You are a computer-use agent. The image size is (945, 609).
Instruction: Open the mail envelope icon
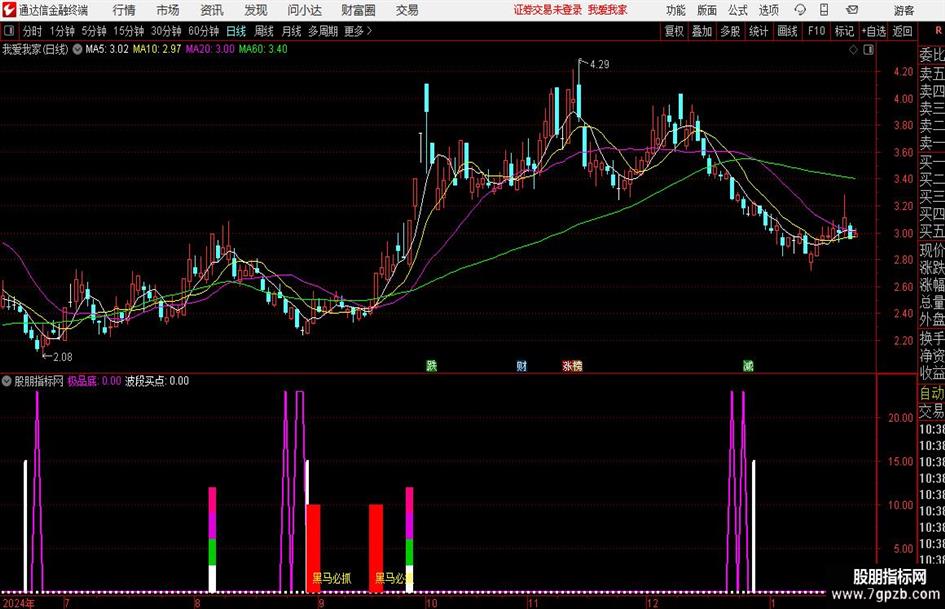coord(852,10)
